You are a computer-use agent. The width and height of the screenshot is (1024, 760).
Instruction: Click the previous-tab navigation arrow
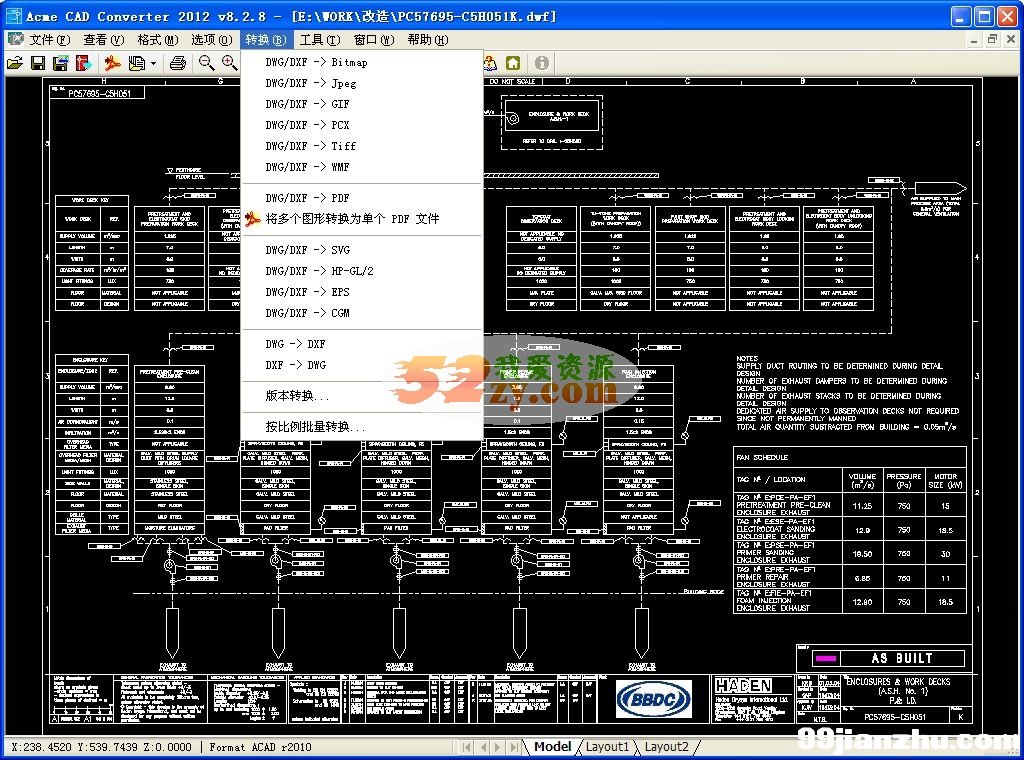(483, 747)
